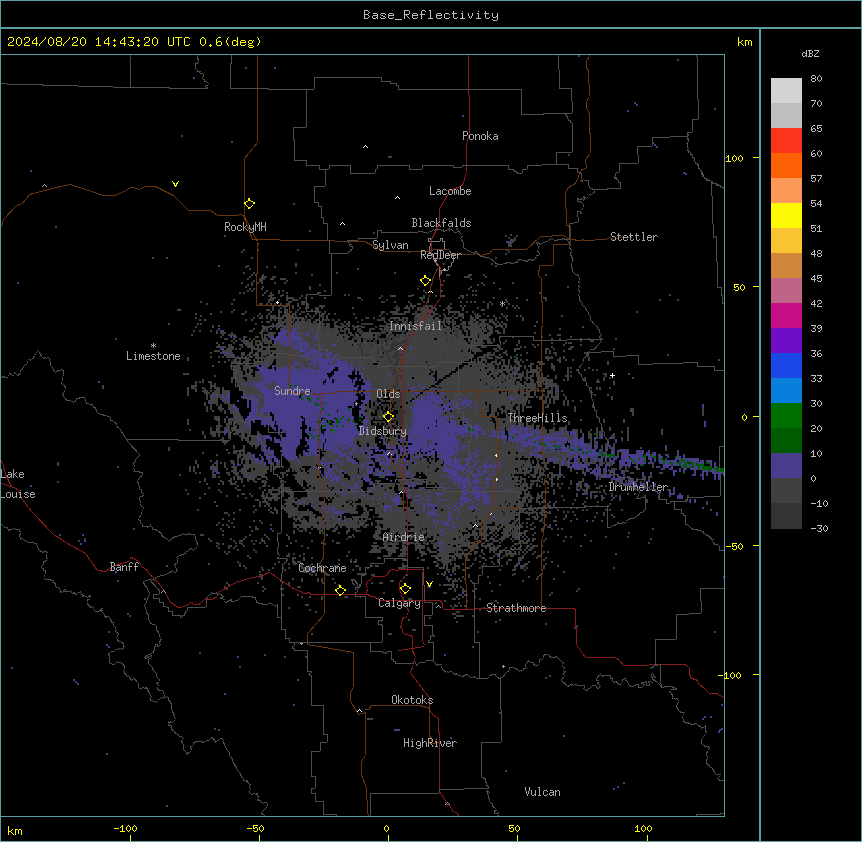This screenshot has width=862, height=842.
Task: Click the Okotoks city label
Action: point(412,700)
